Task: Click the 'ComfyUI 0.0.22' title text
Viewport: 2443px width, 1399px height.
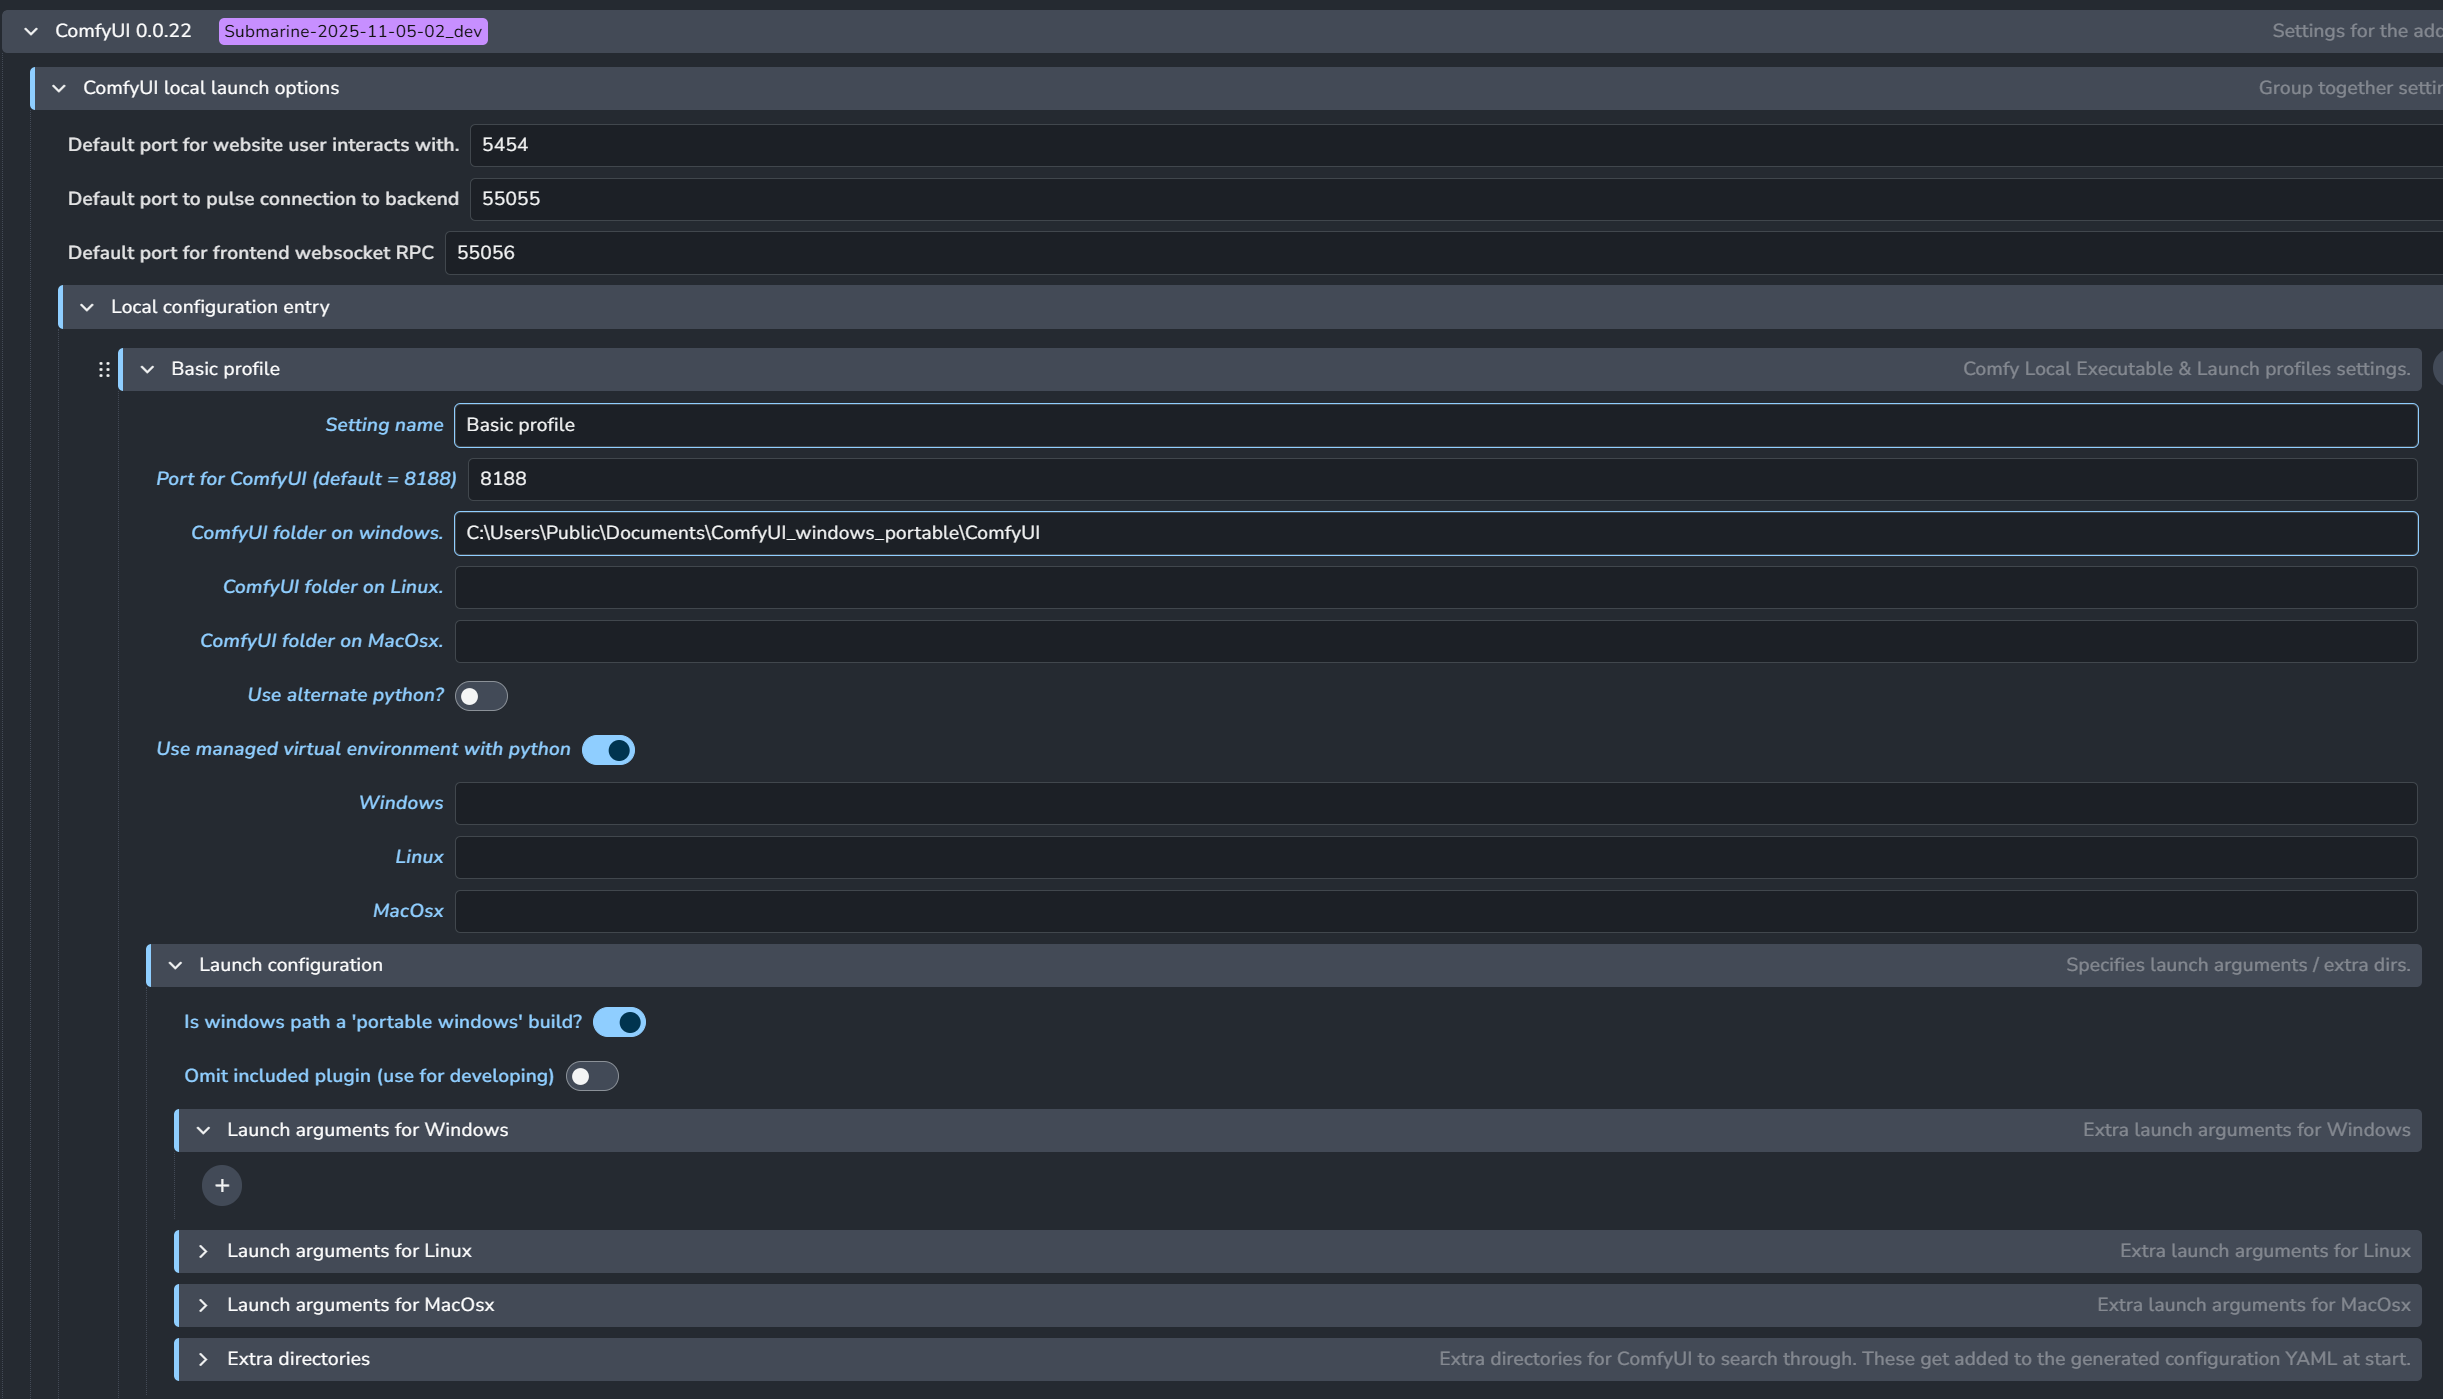Action: click(123, 31)
